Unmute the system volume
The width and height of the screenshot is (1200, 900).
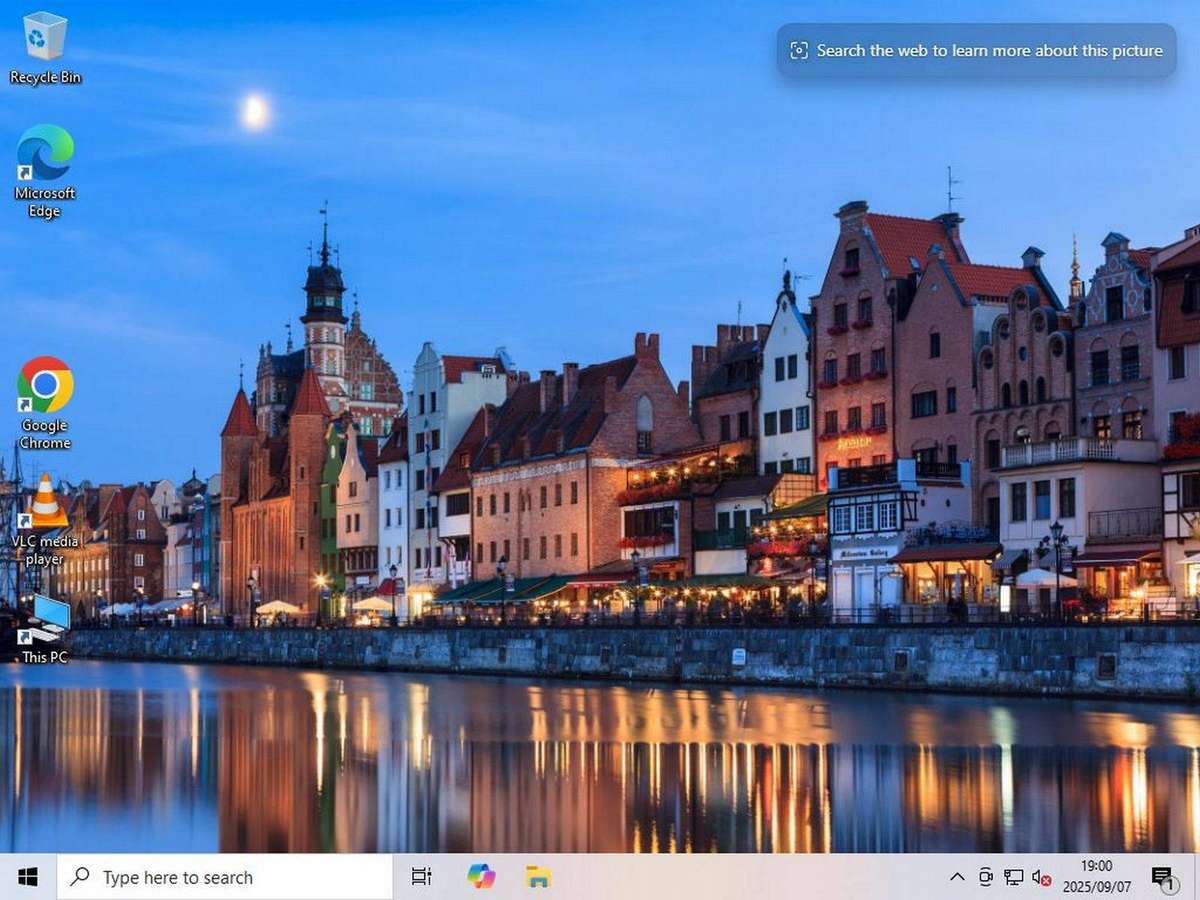tap(1040, 877)
